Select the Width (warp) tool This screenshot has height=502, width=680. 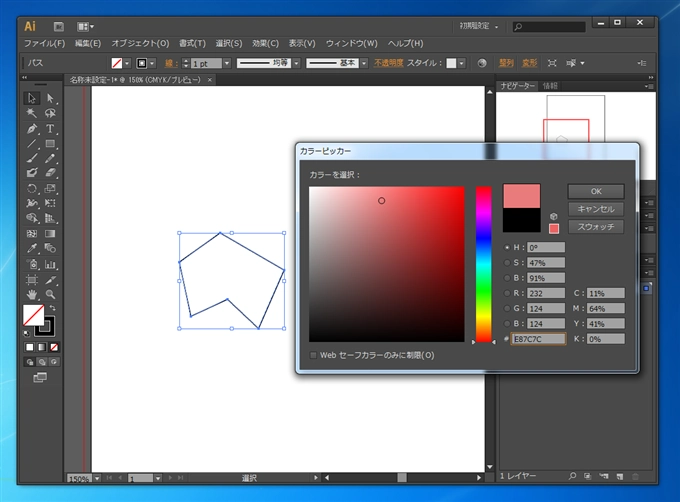[x=32, y=203]
